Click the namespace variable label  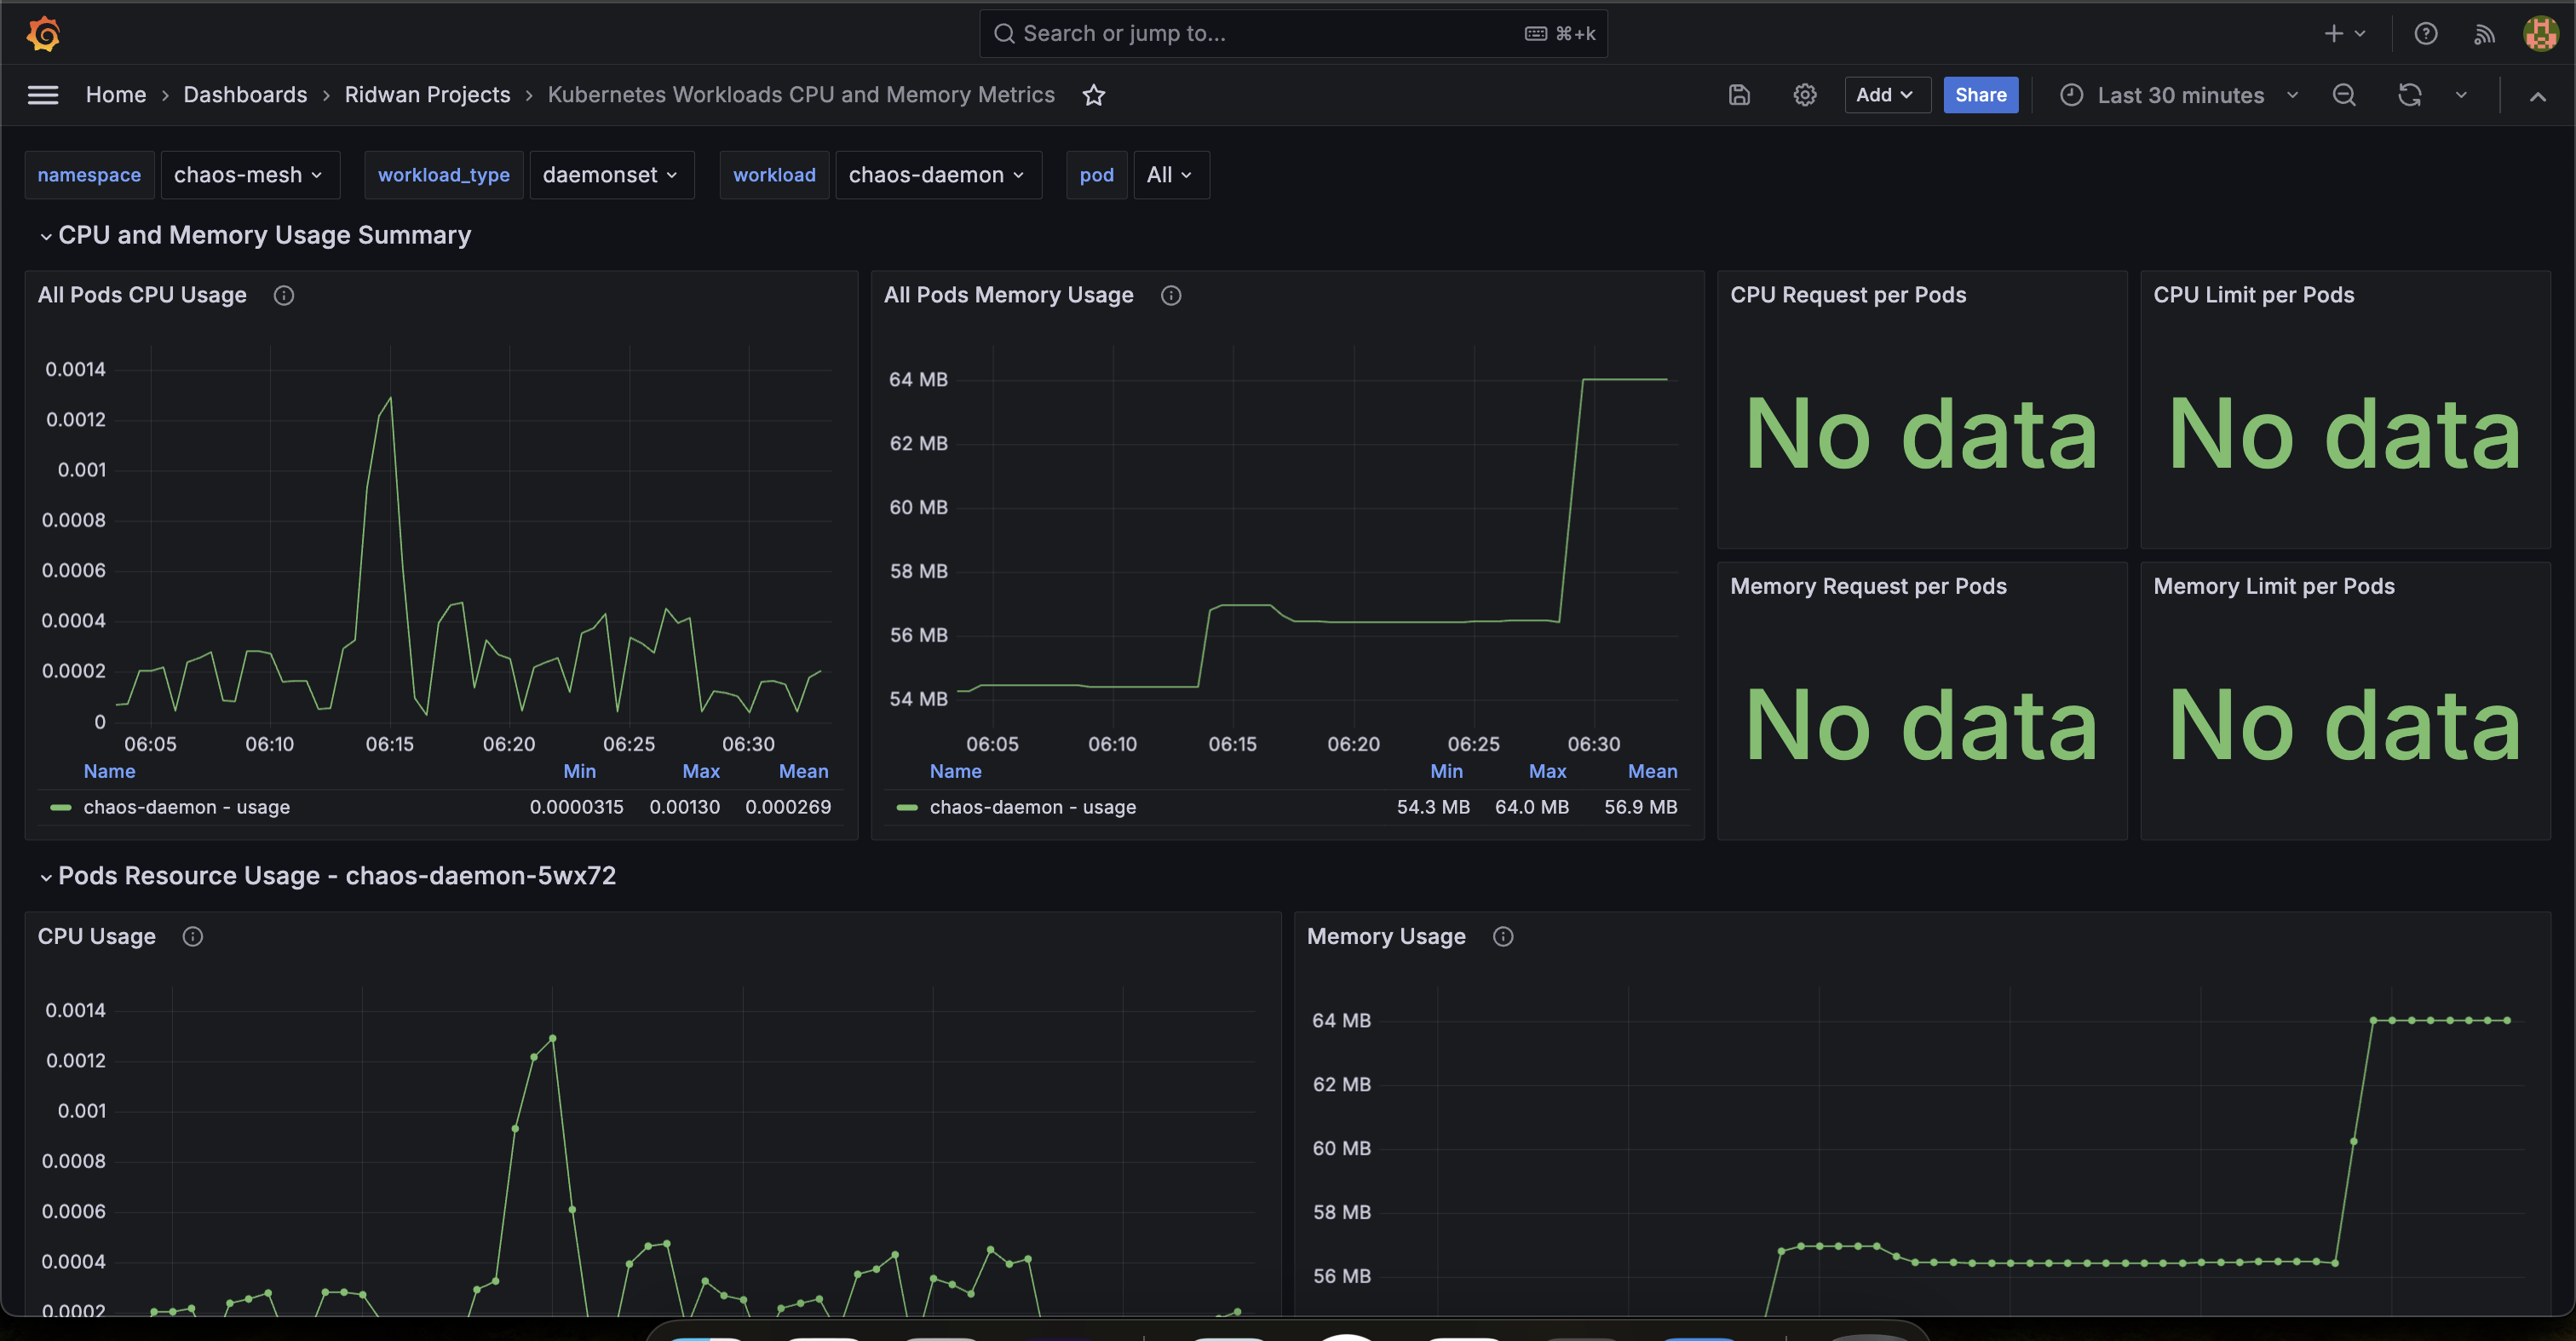pos(89,175)
